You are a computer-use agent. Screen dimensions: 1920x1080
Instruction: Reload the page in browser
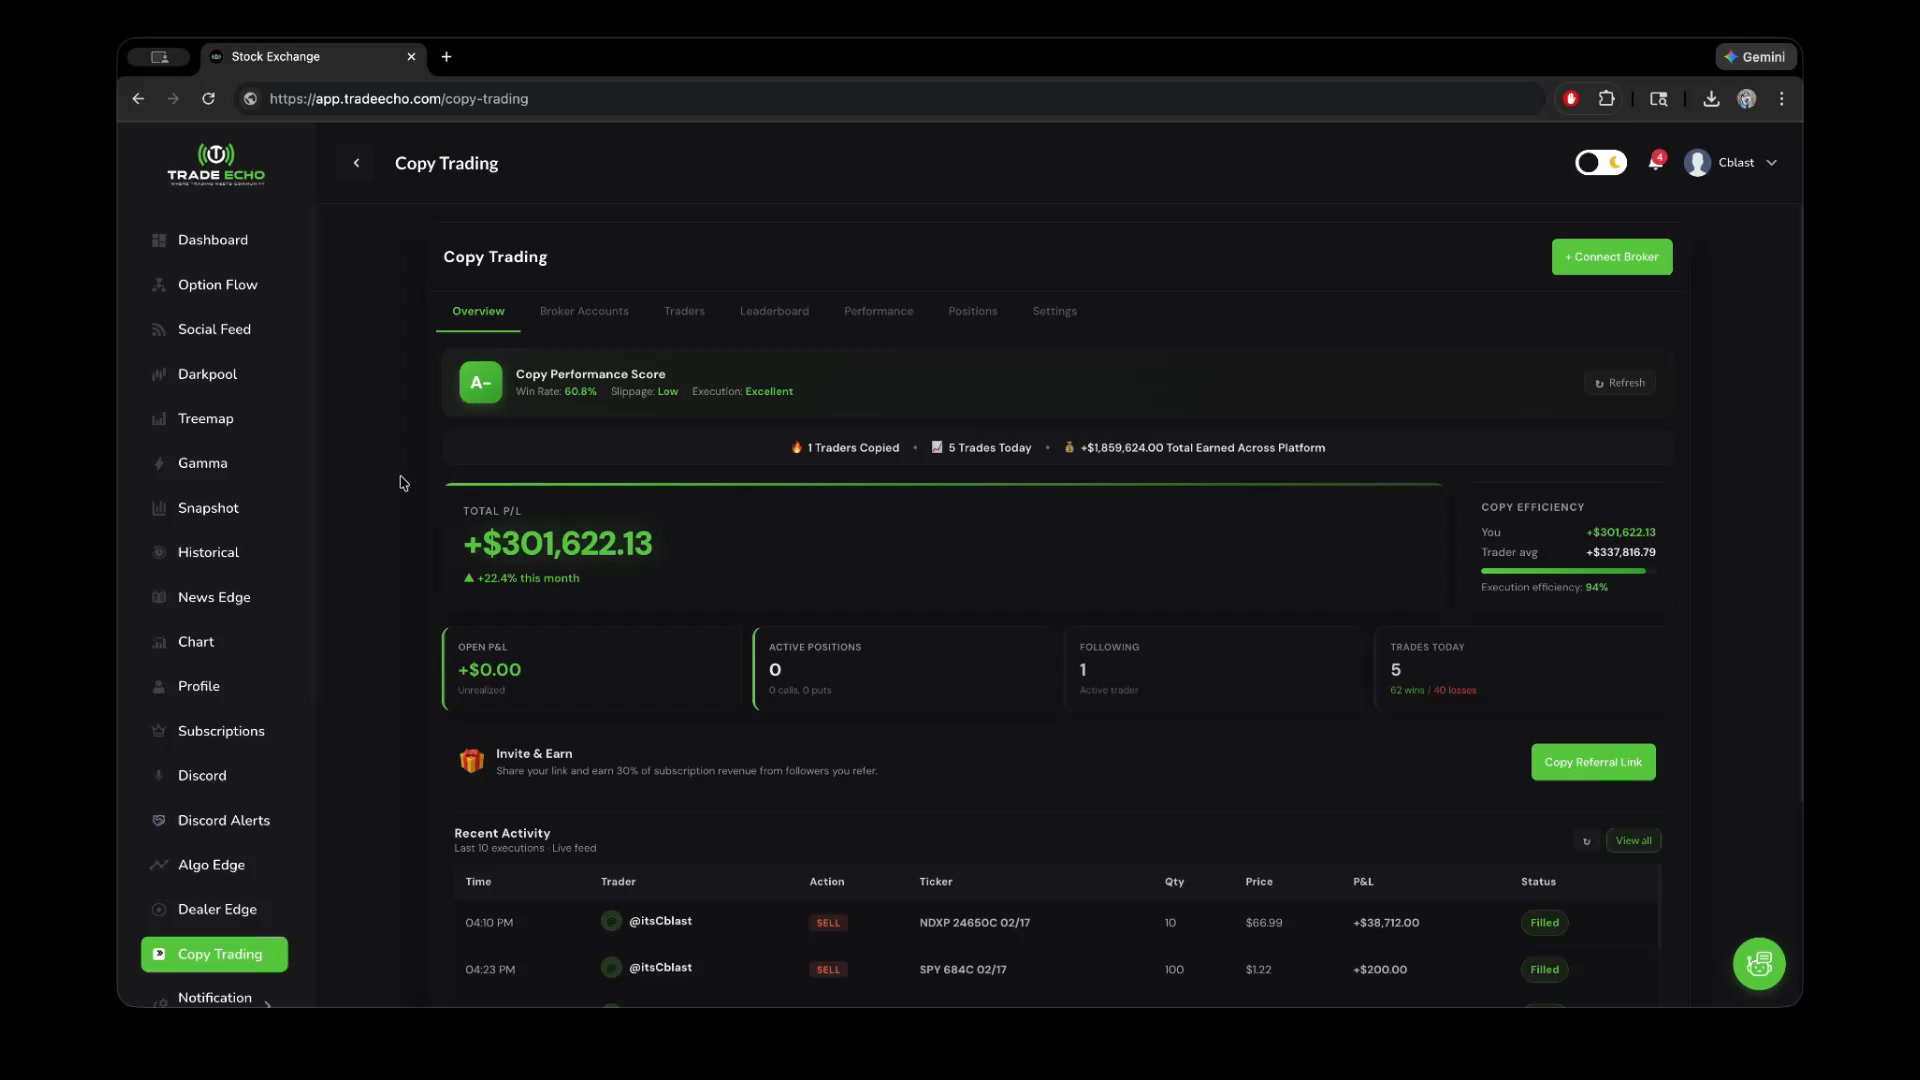point(208,99)
